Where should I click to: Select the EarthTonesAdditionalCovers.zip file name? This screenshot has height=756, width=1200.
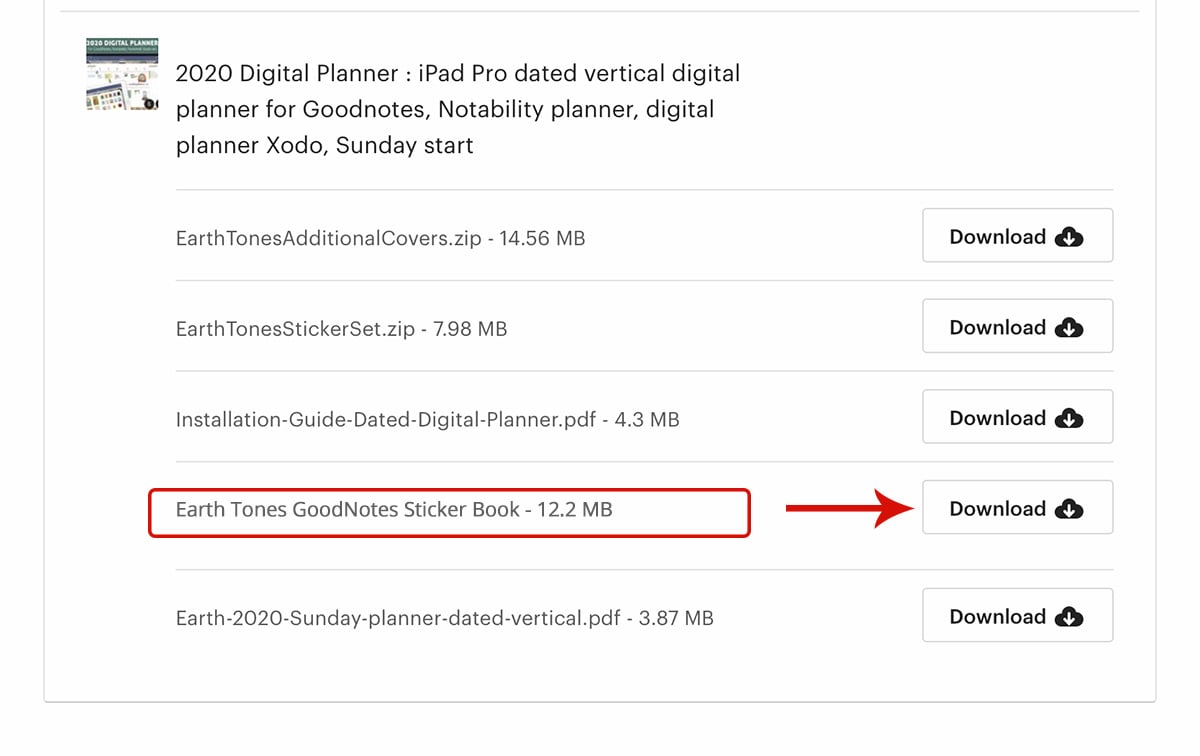[x=328, y=239]
